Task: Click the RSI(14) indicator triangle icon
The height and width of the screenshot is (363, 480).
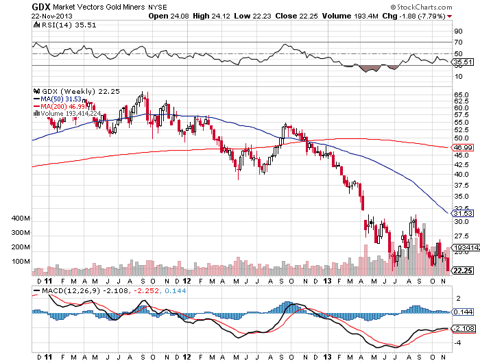Action: coord(37,25)
